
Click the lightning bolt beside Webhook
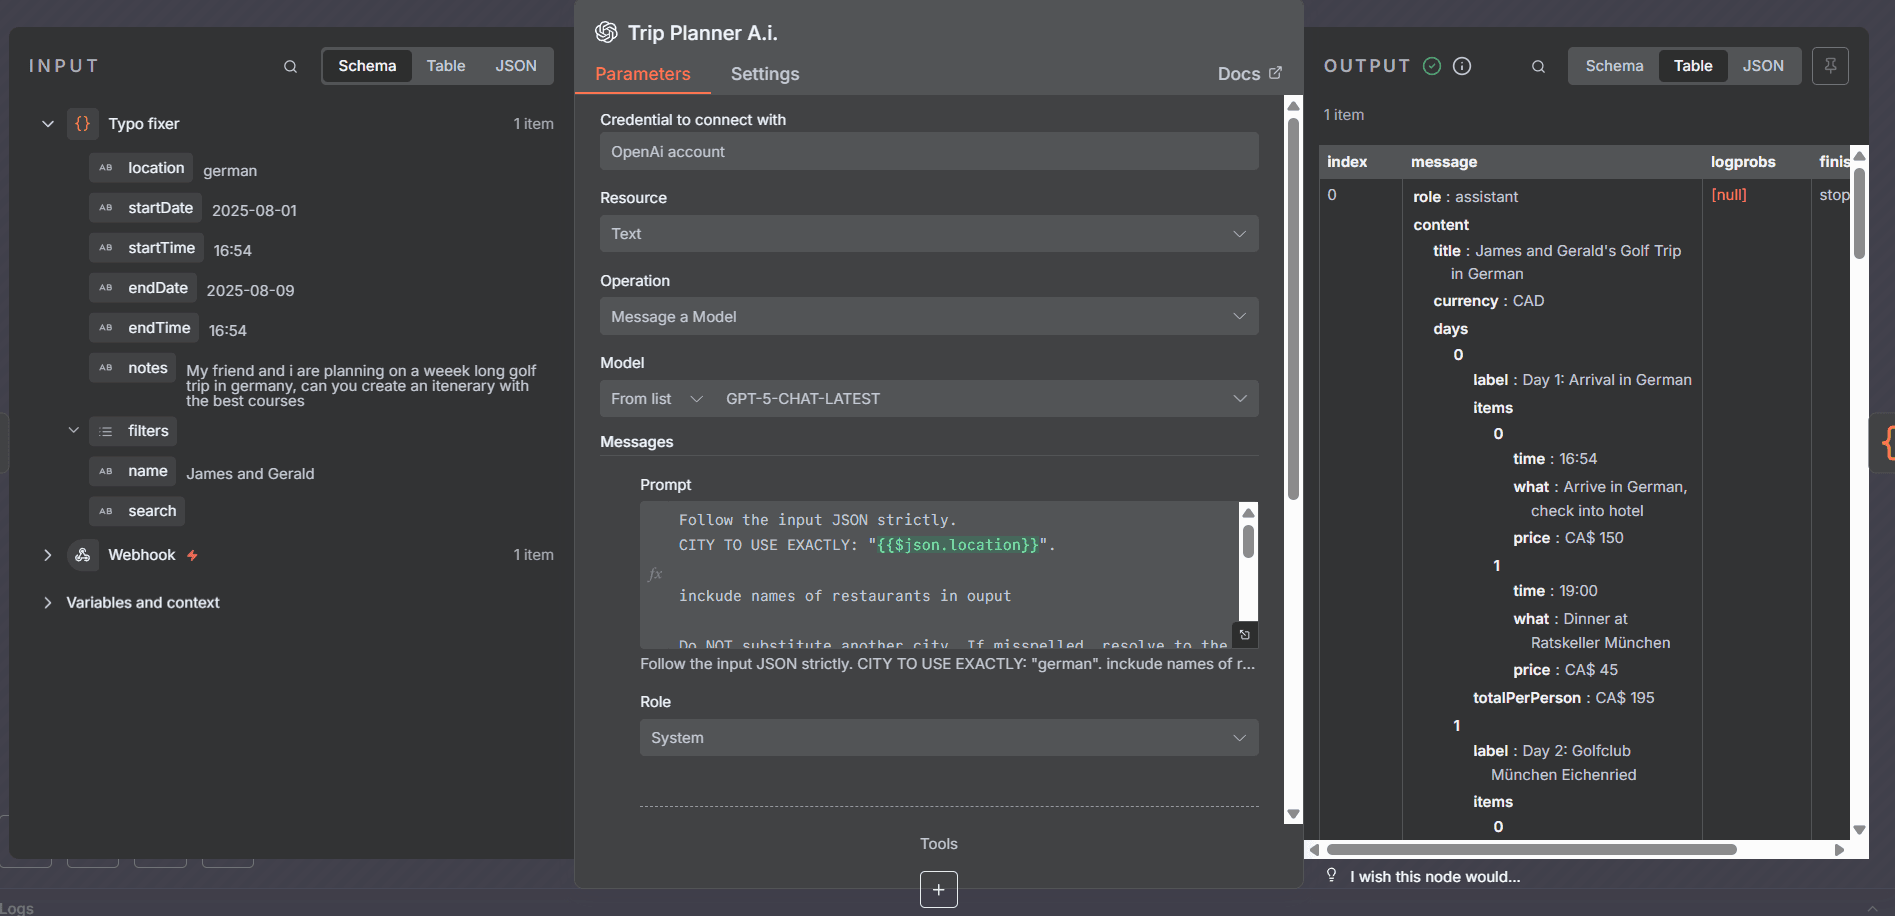(x=192, y=555)
